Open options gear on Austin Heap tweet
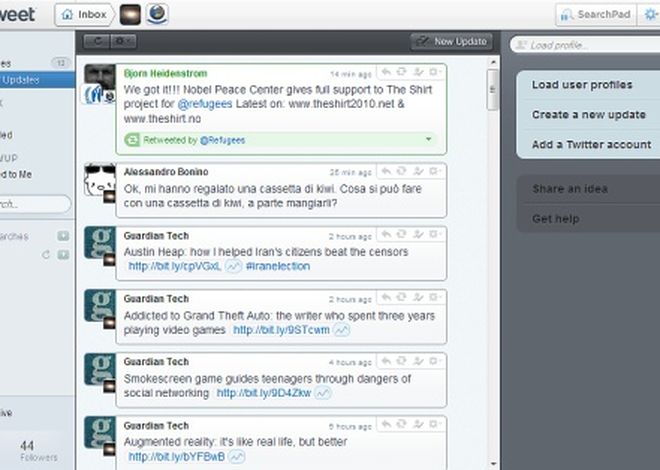The image size is (660, 470). [x=434, y=234]
